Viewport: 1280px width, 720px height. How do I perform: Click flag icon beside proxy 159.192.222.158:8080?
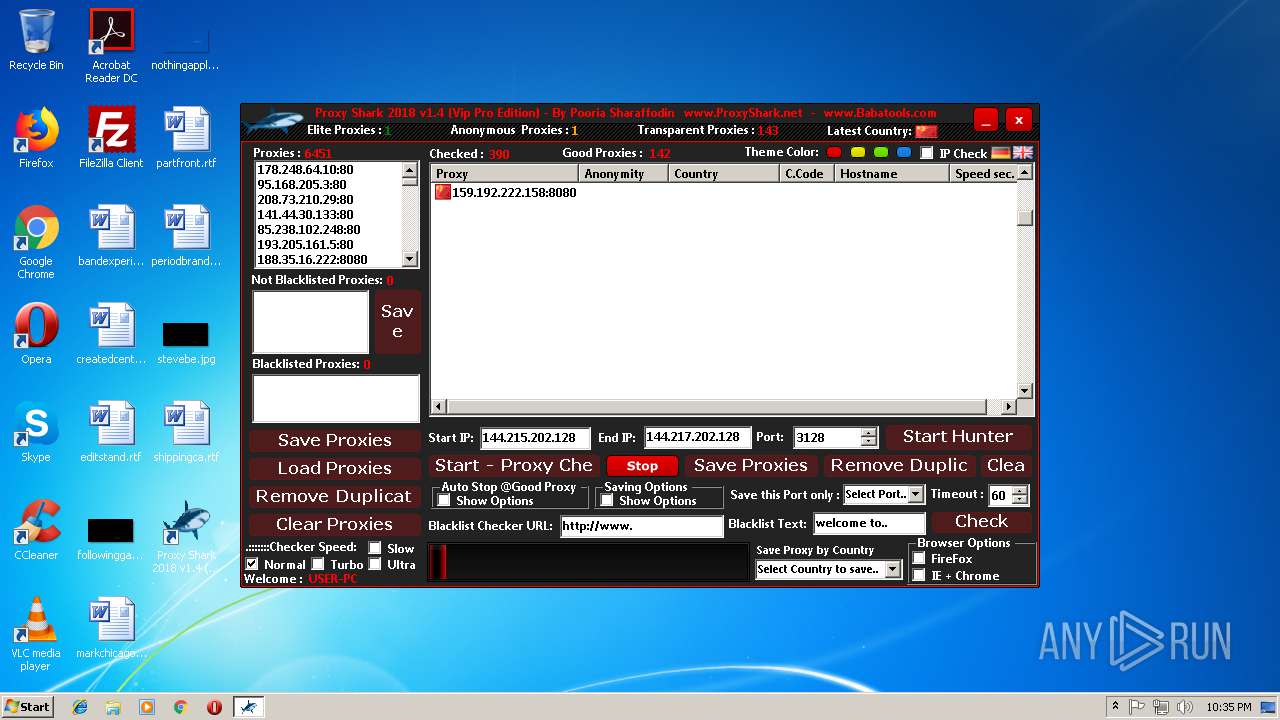click(442, 192)
